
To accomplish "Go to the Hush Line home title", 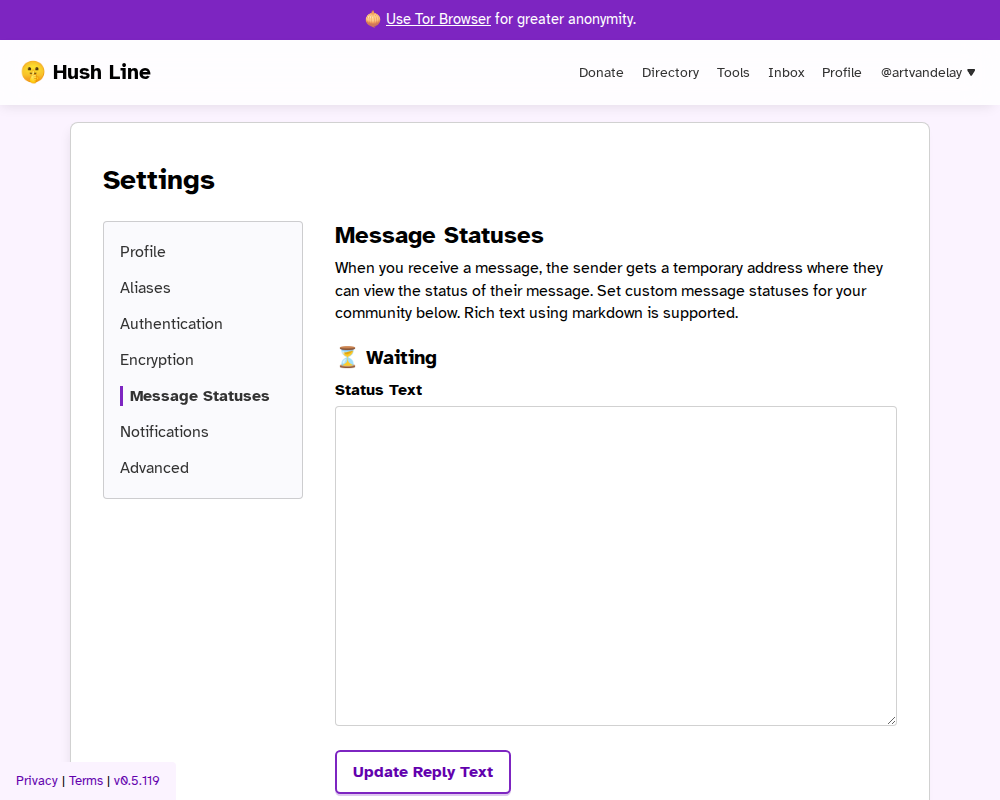I will [101, 72].
